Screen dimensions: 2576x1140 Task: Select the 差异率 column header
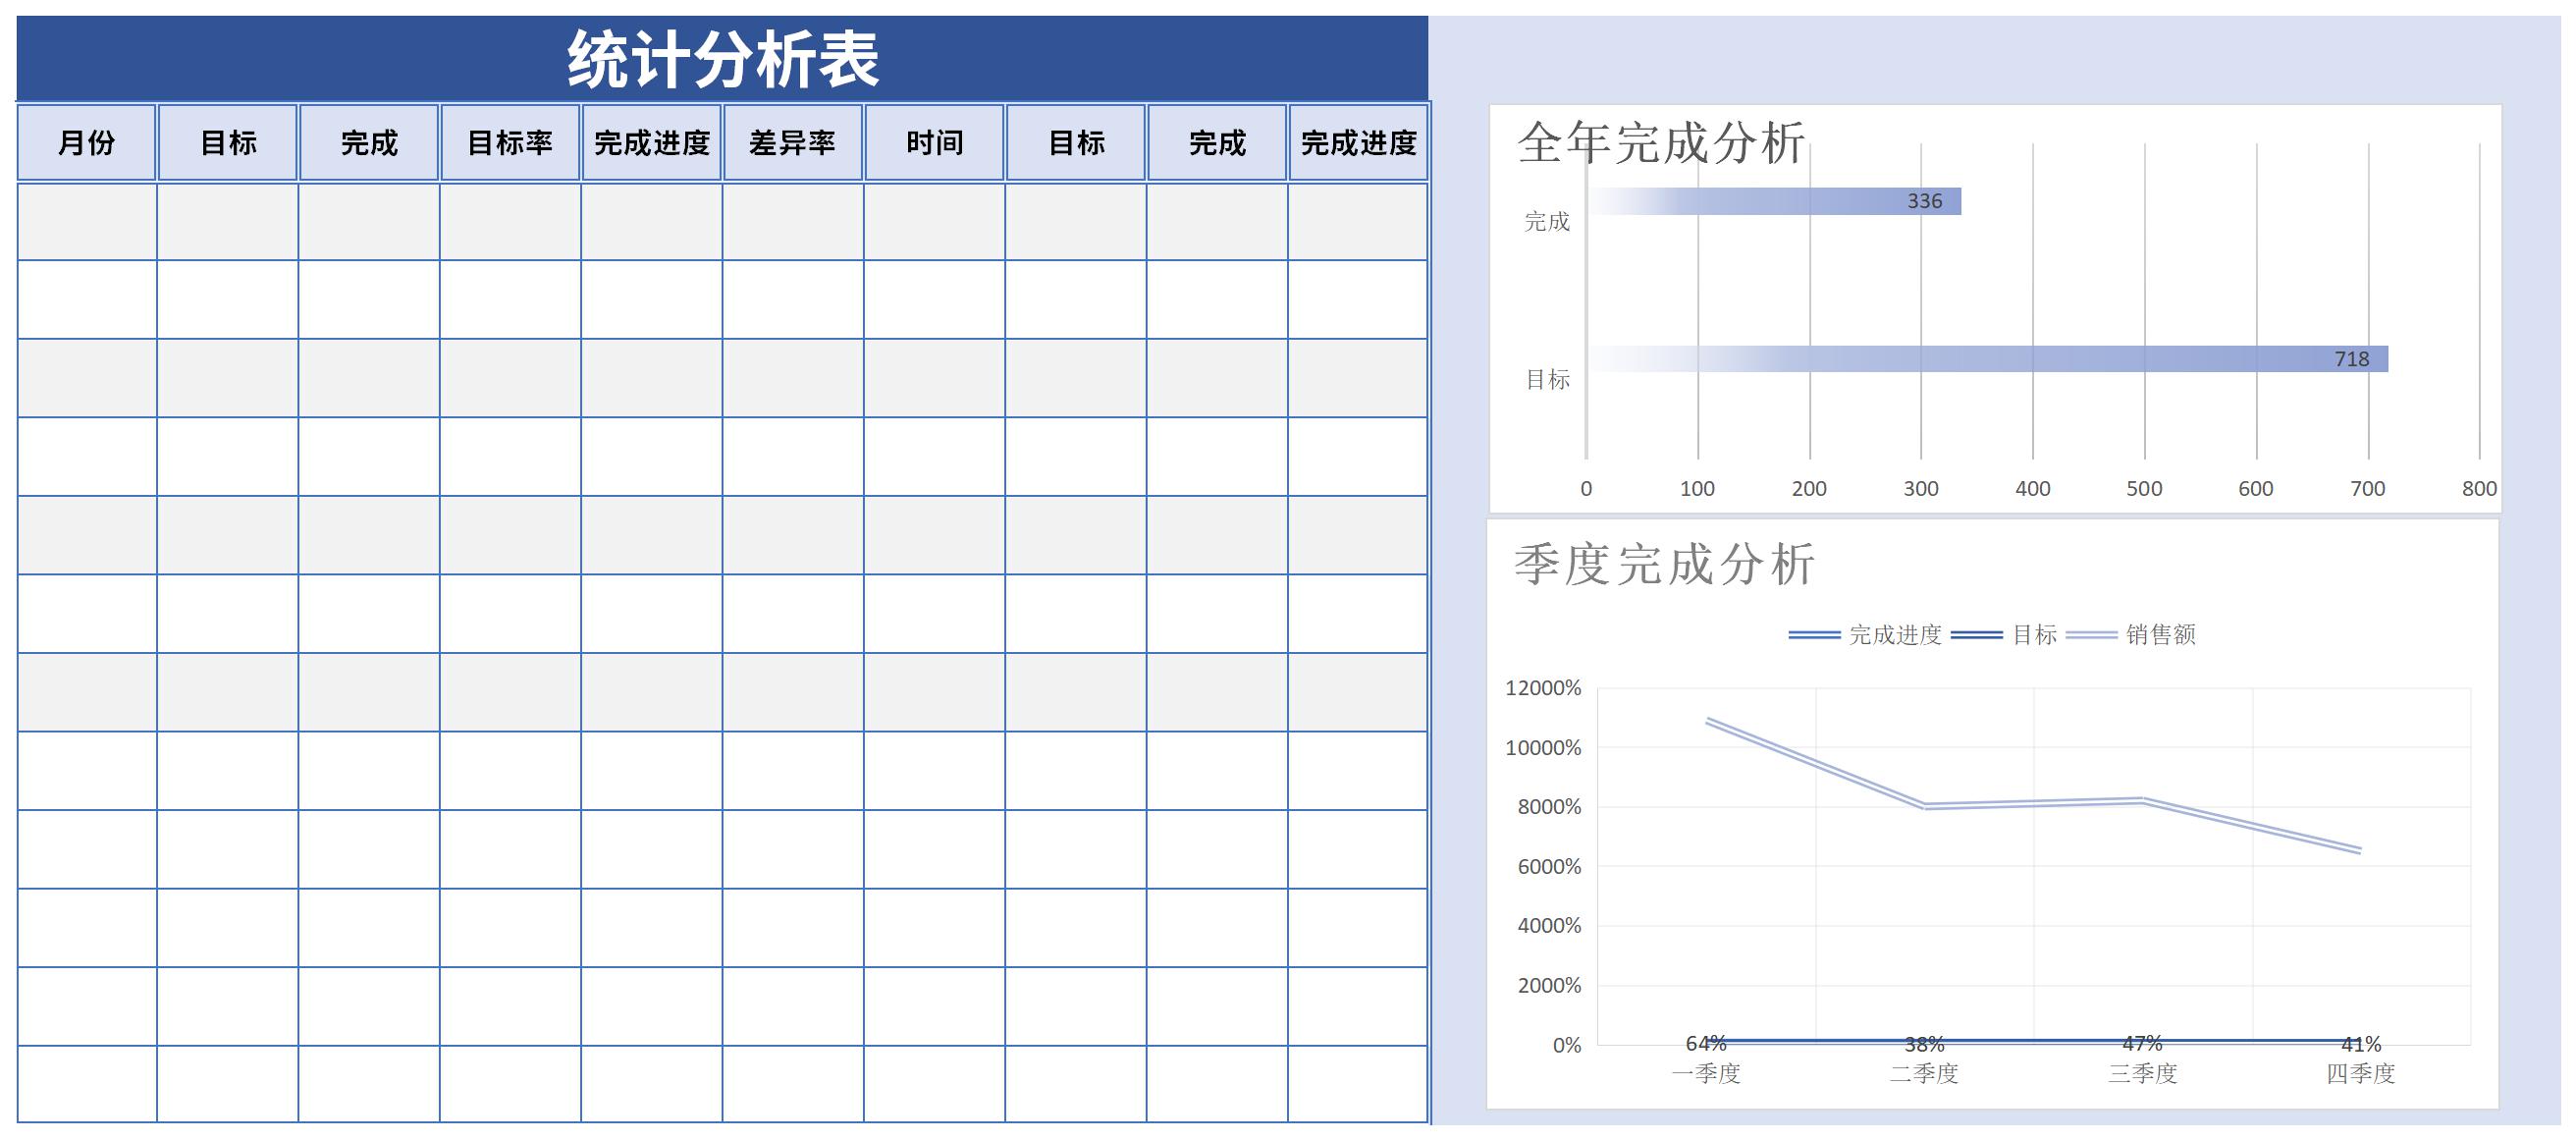coord(797,138)
